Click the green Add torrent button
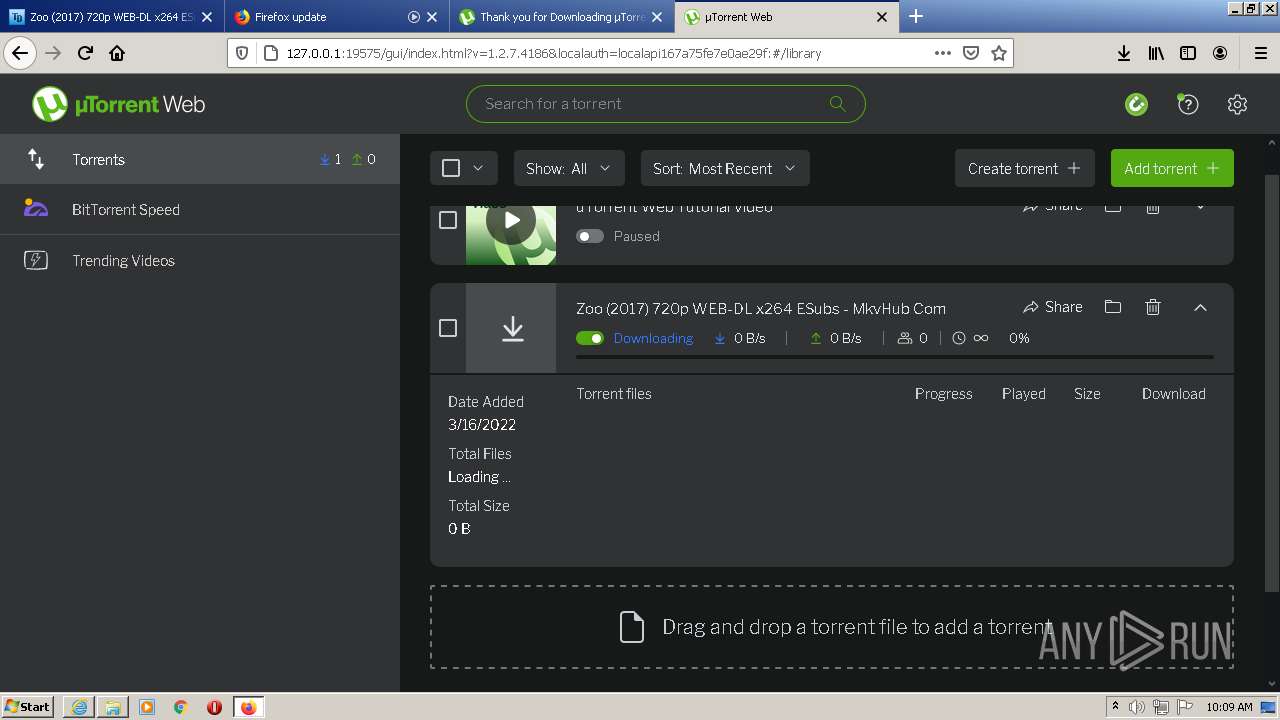Image resolution: width=1280 pixels, height=720 pixels. [1172, 168]
